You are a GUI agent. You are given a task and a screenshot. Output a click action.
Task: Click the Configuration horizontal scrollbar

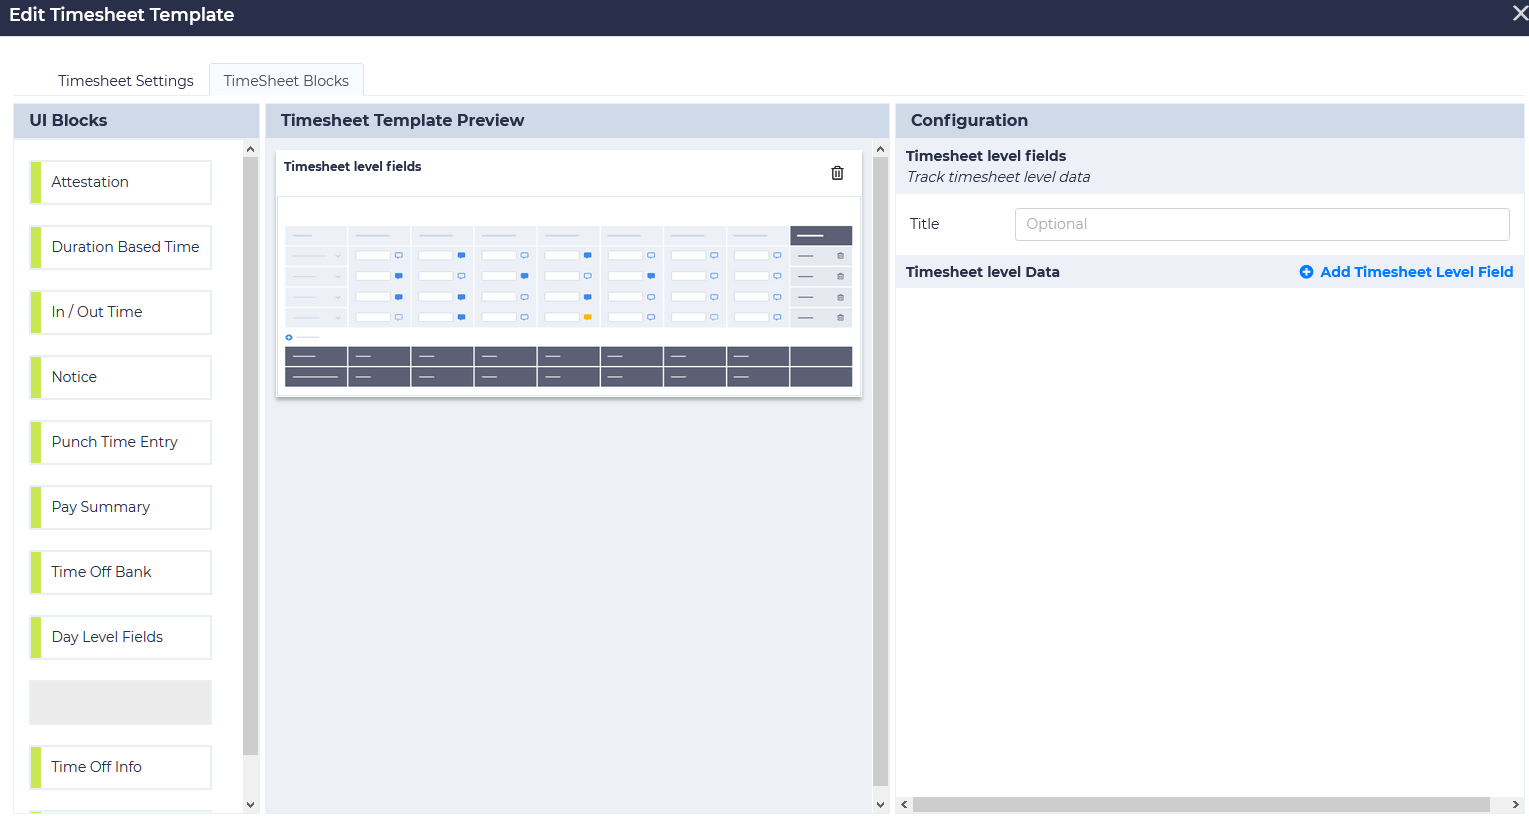click(1200, 804)
